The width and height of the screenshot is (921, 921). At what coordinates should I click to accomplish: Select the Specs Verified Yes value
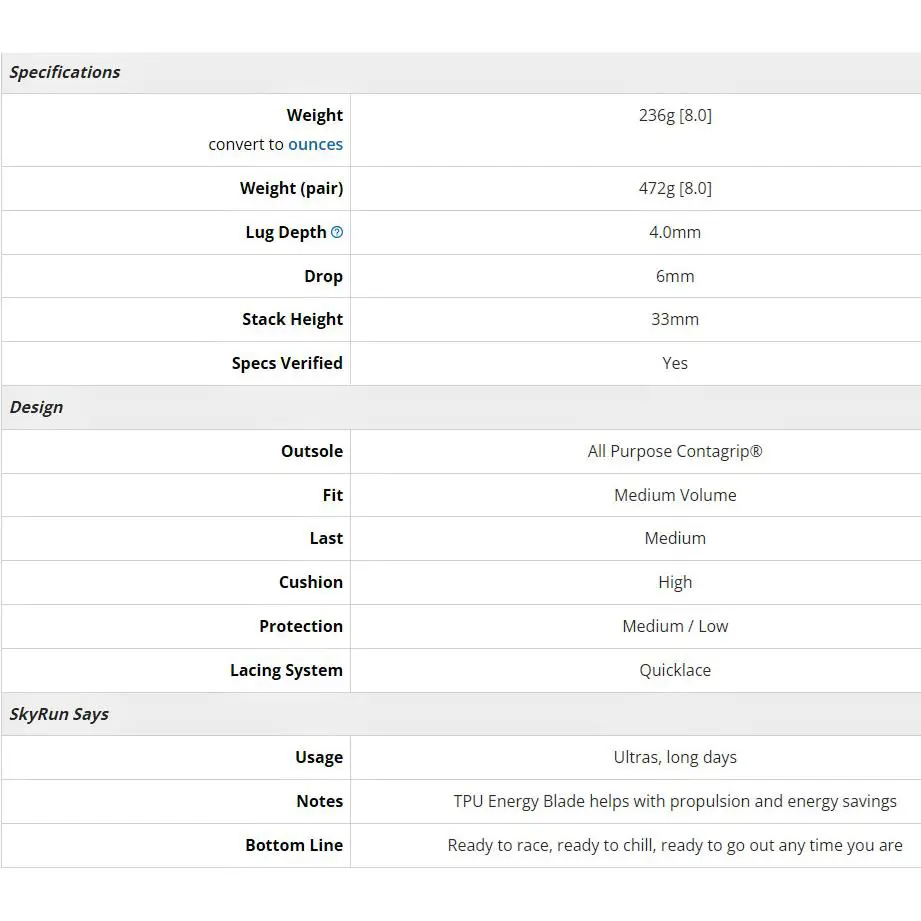click(x=675, y=364)
